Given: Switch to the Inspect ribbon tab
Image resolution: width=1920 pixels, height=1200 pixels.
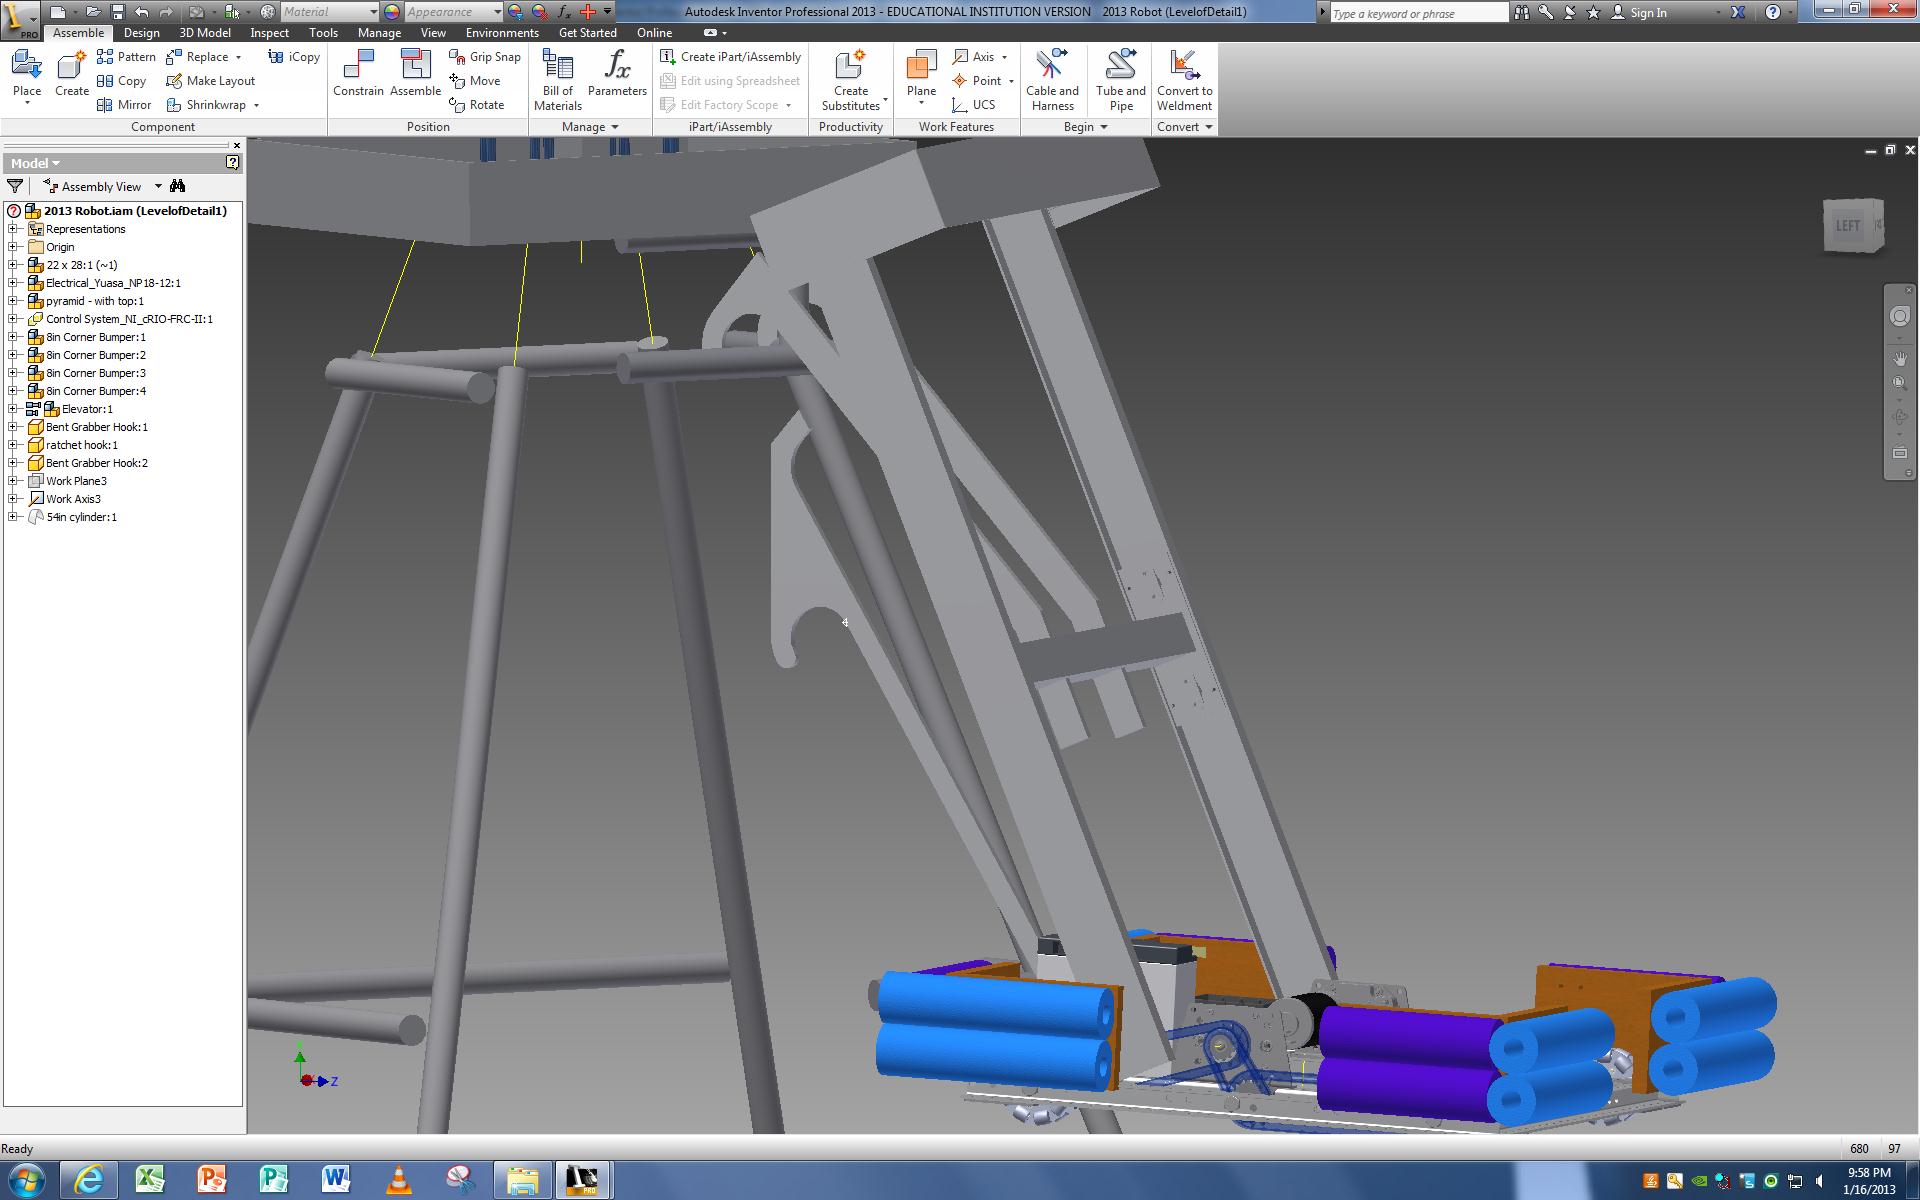Looking at the screenshot, I should pos(270,33).
